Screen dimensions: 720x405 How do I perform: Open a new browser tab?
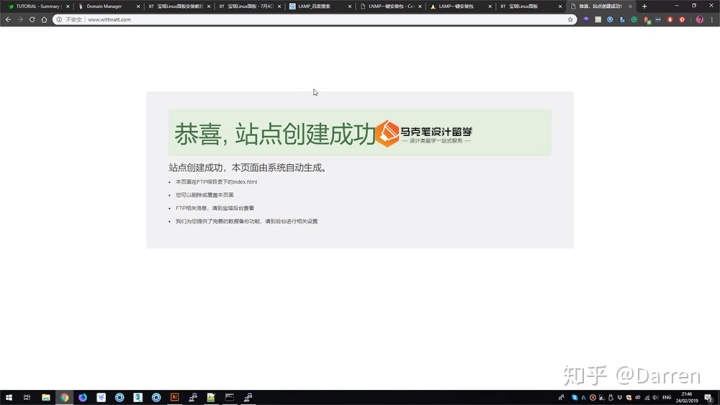click(x=644, y=6)
